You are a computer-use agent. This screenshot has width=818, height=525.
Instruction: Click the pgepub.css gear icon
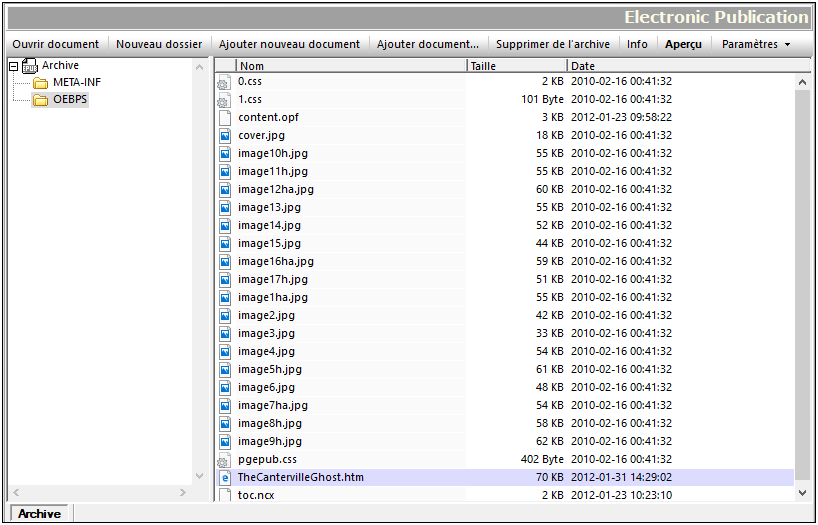225,460
